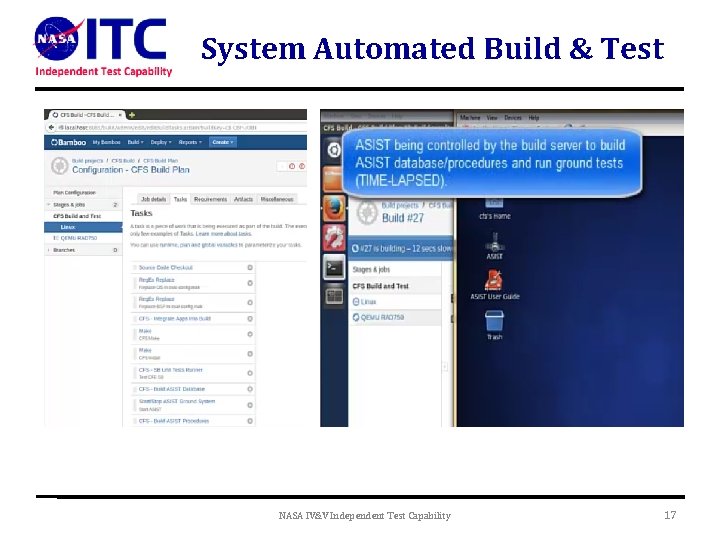Expand the Branches section
The width and height of the screenshot is (720, 540).
click(x=49, y=250)
